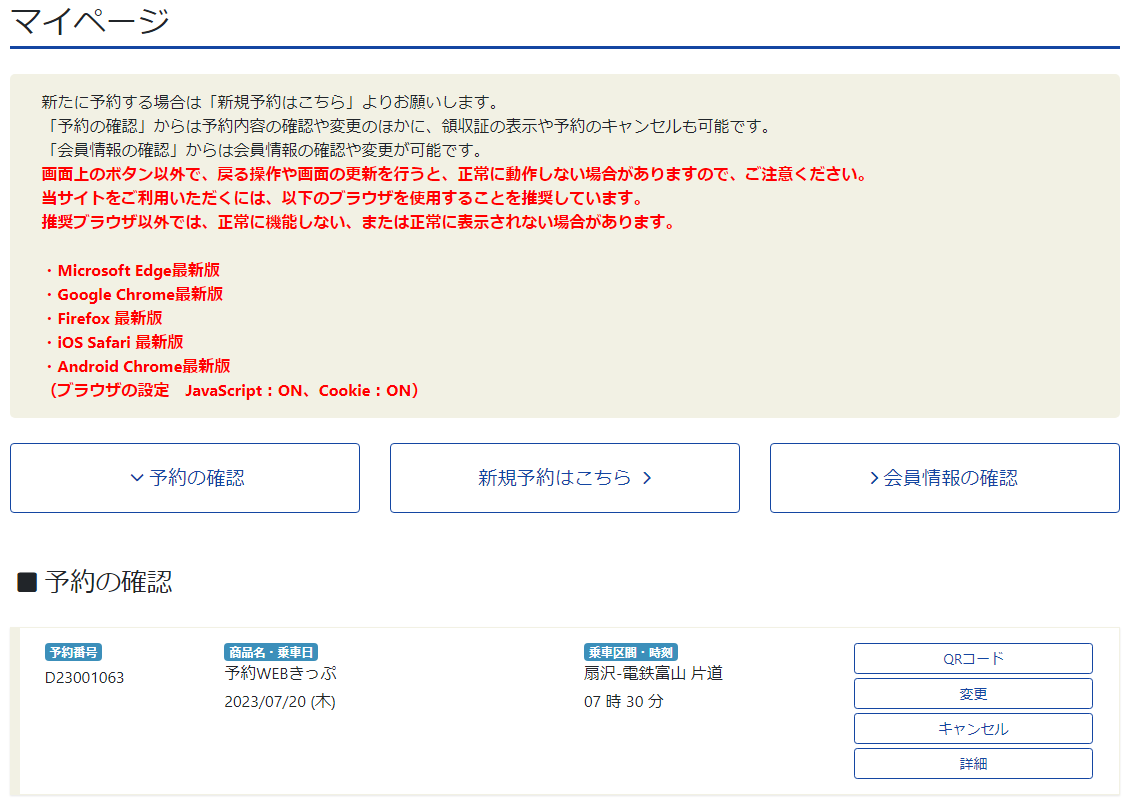
Task: Click the route 扇沢-電鉄富山 片道
Action: coord(653,673)
